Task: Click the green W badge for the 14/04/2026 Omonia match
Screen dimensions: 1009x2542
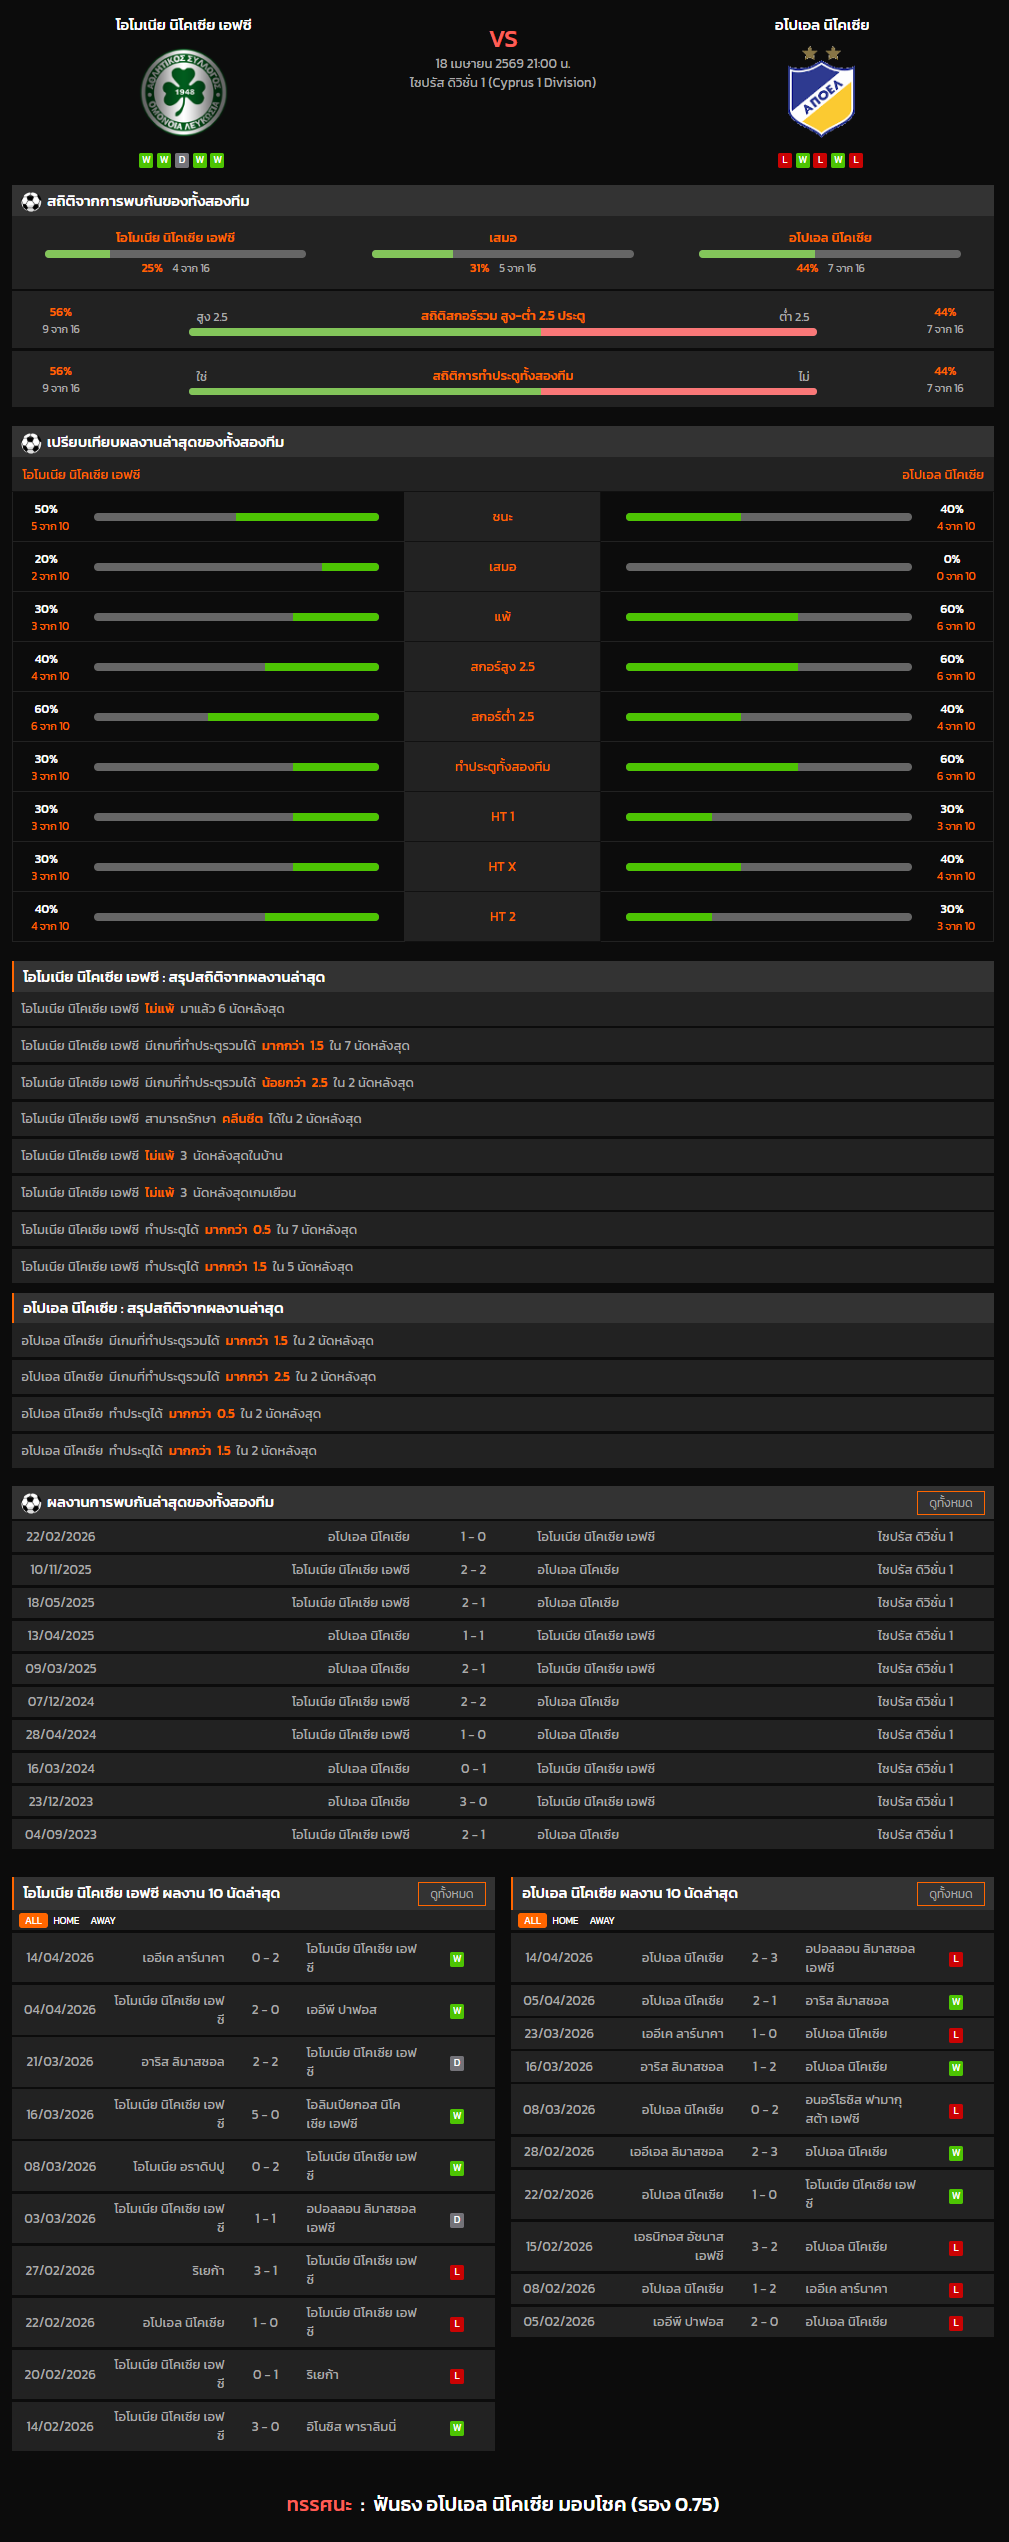Action: pos(457,1959)
